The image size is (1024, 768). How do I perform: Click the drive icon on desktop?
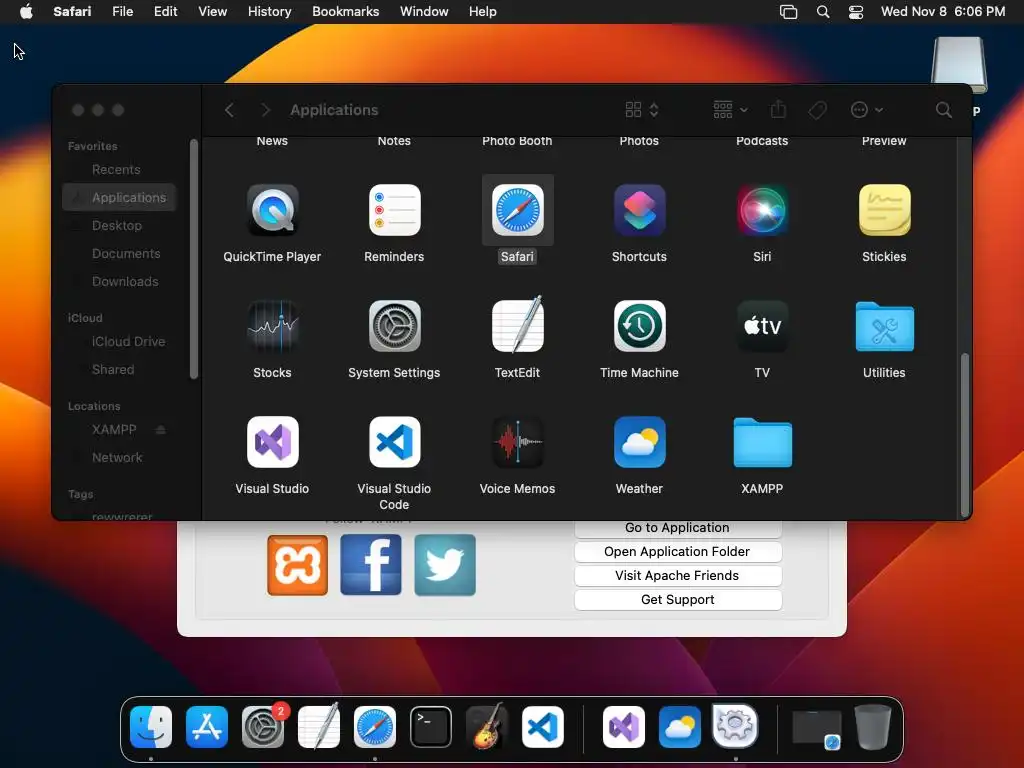pos(958,65)
